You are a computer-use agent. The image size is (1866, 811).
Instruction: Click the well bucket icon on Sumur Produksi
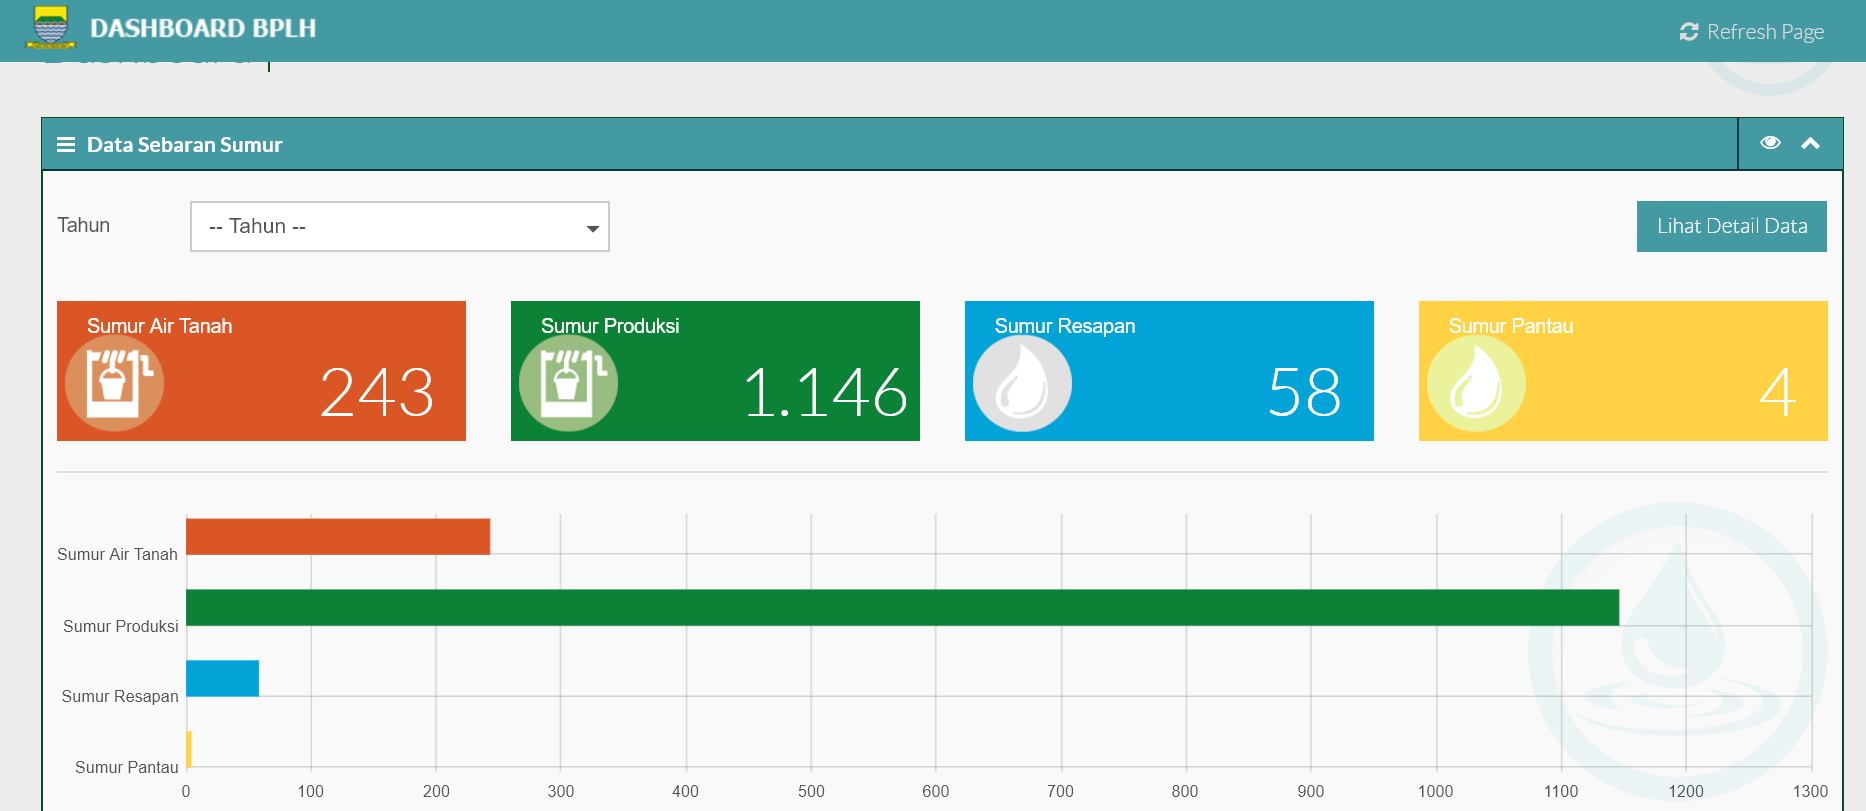tap(568, 383)
